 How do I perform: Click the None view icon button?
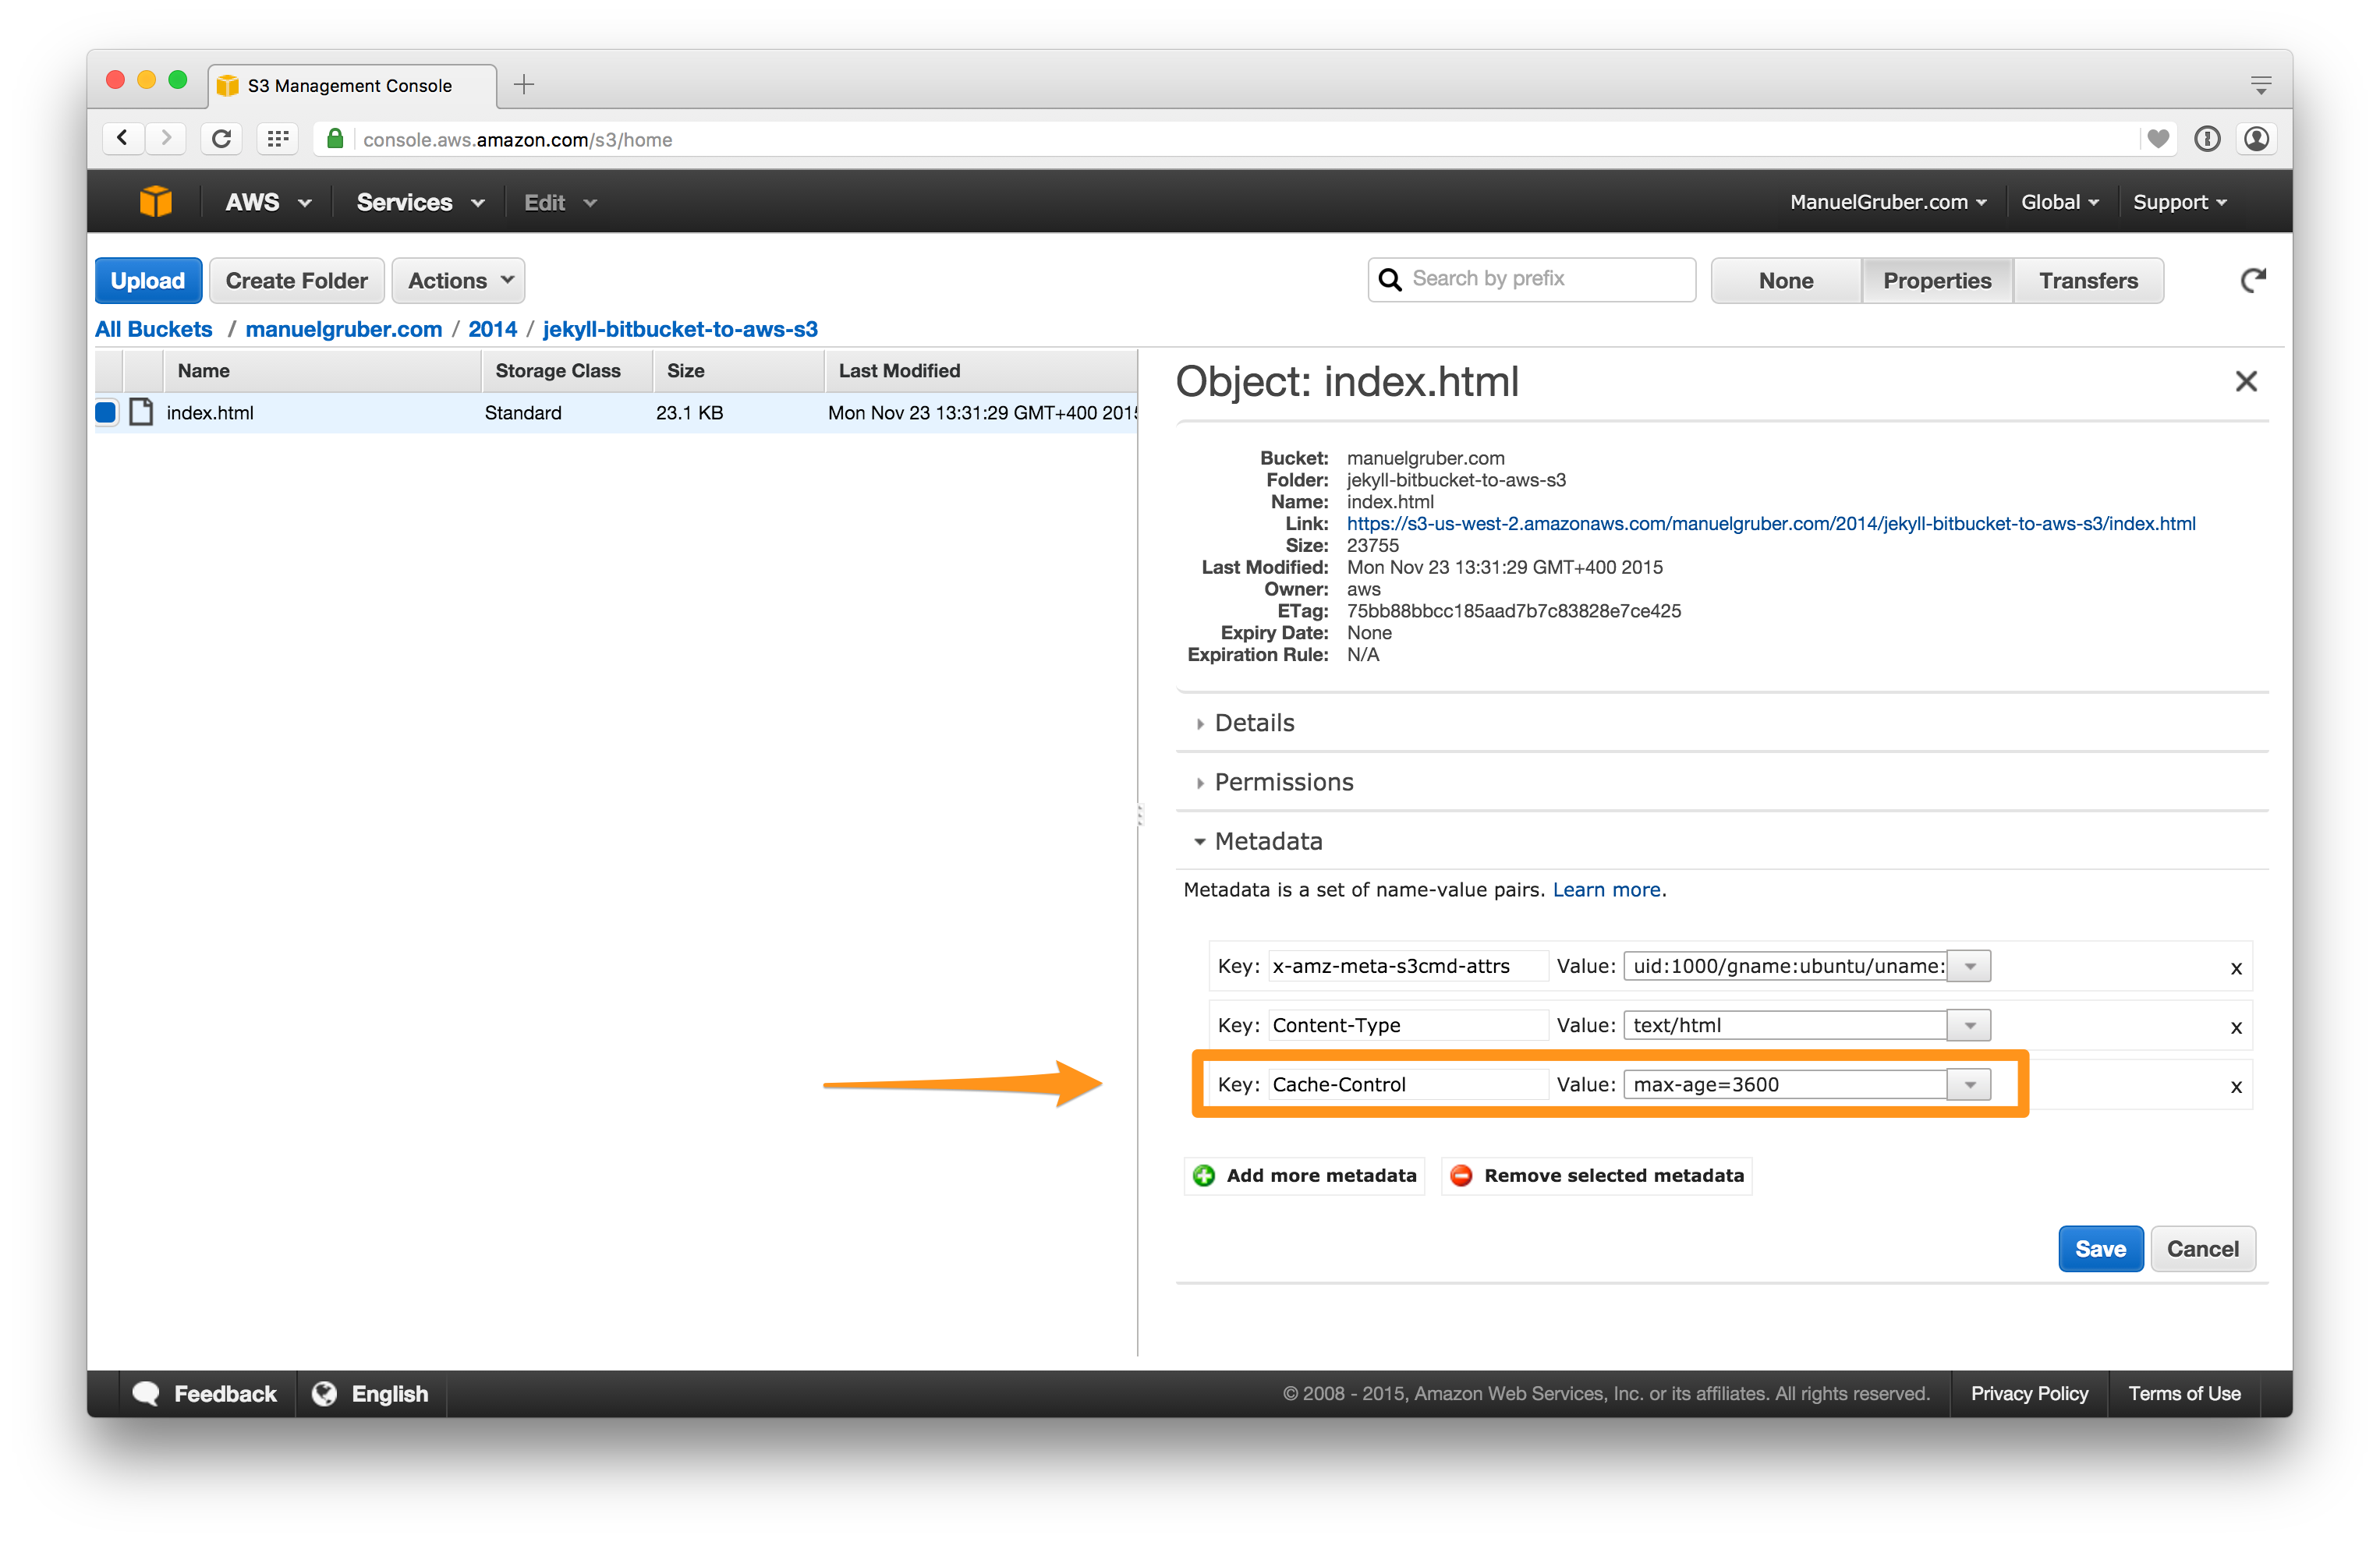[1783, 279]
